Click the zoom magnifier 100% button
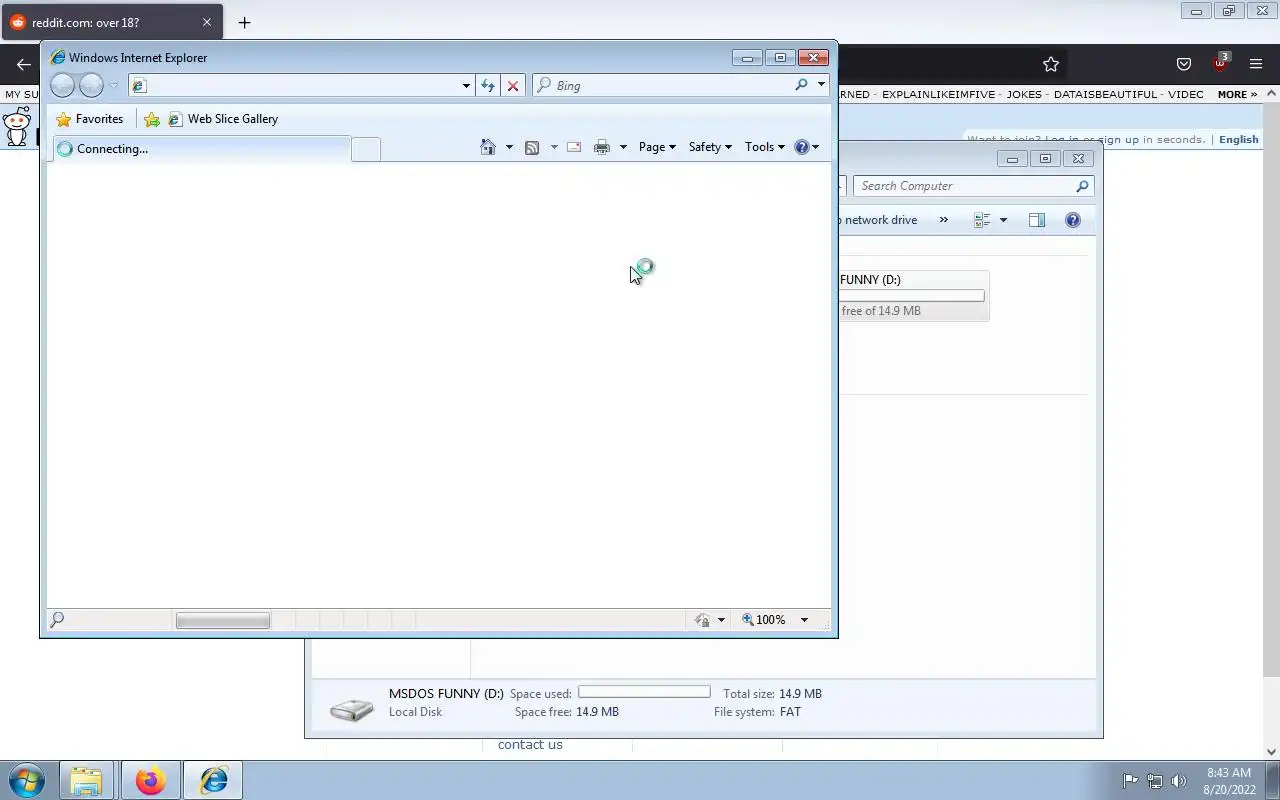Screen dimensions: 1280x800 coord(764,620)
